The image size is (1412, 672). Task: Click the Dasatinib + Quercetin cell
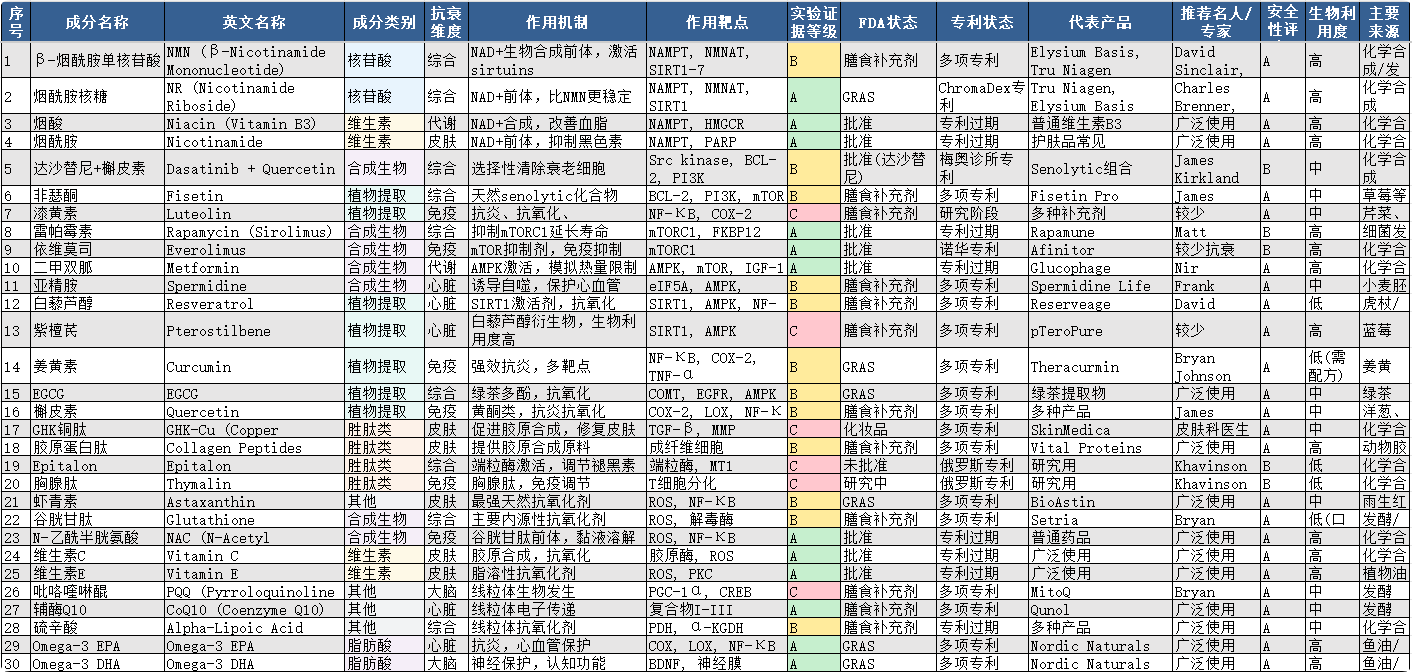point(254,168)
